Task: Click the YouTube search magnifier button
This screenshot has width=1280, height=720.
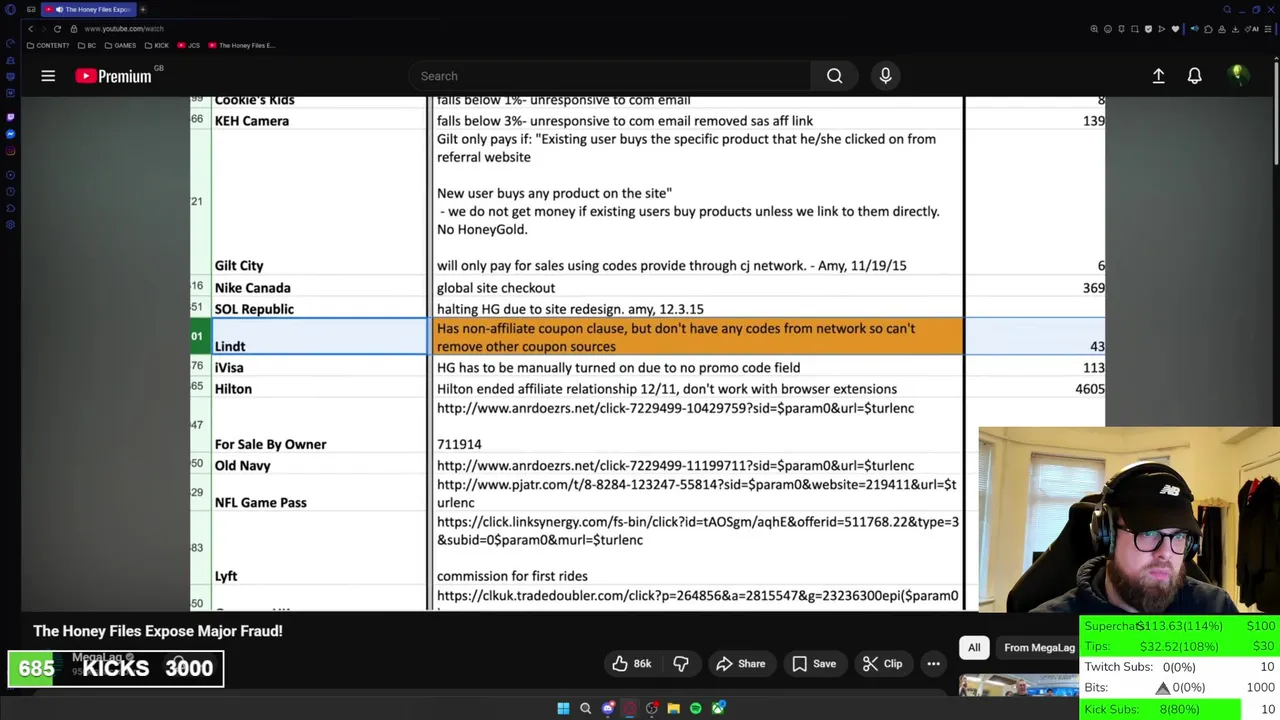Action: [x=834, y=76]
